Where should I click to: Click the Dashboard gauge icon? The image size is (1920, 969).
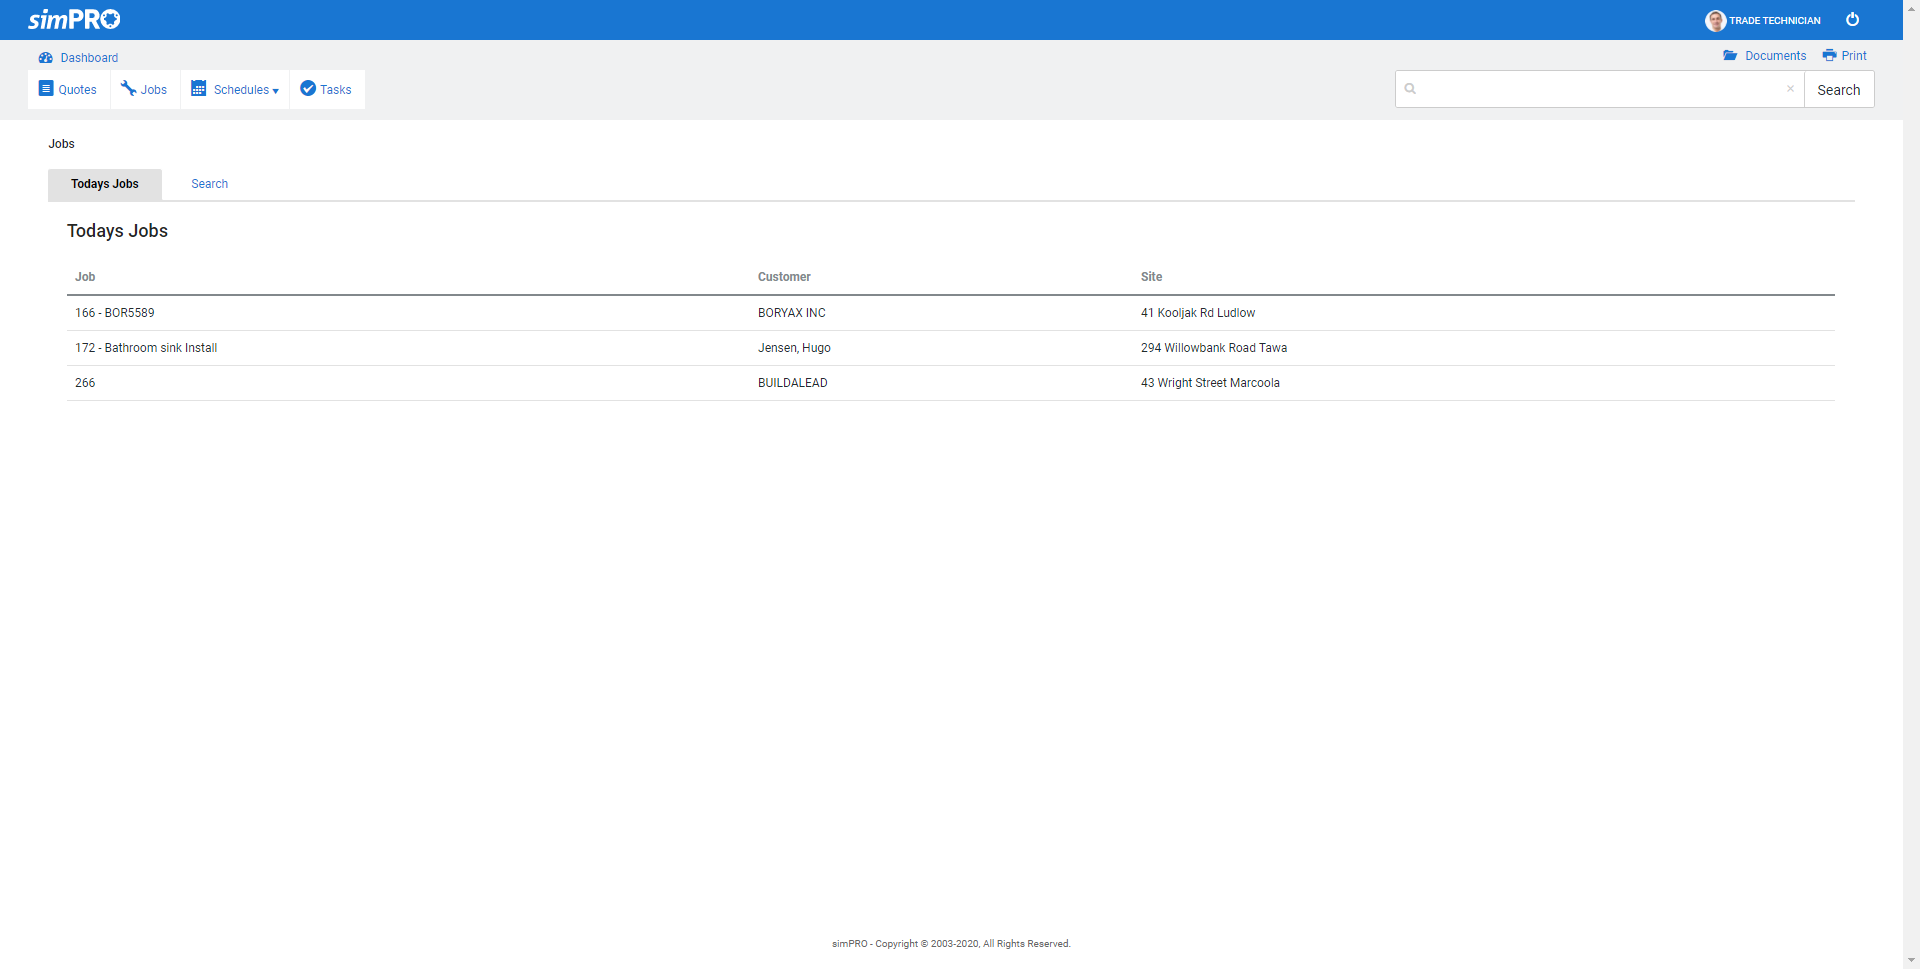(x=45, y=58)
